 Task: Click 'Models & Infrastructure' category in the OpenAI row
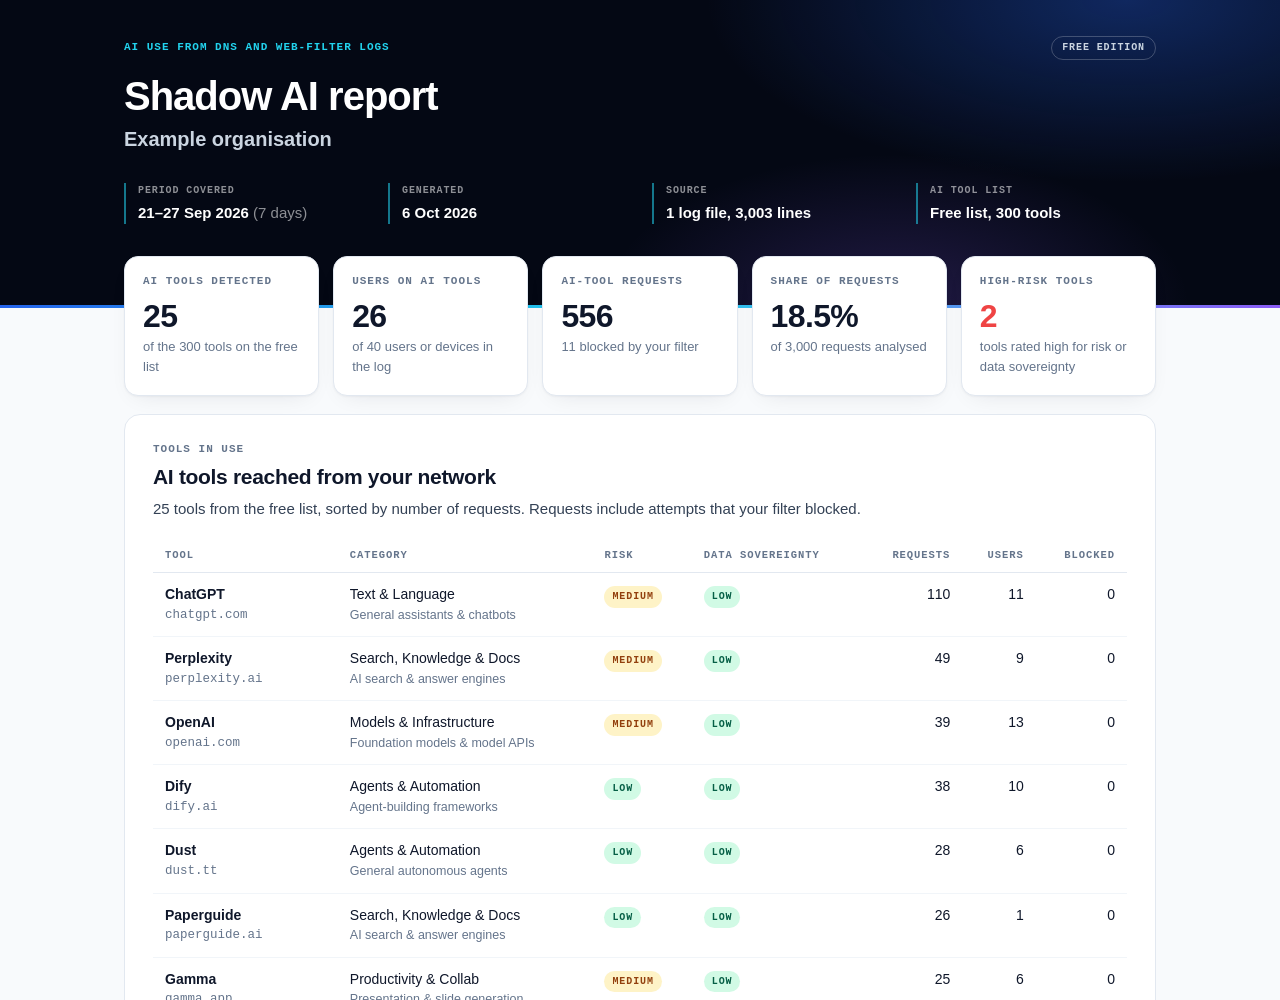[x=422, y=722]
